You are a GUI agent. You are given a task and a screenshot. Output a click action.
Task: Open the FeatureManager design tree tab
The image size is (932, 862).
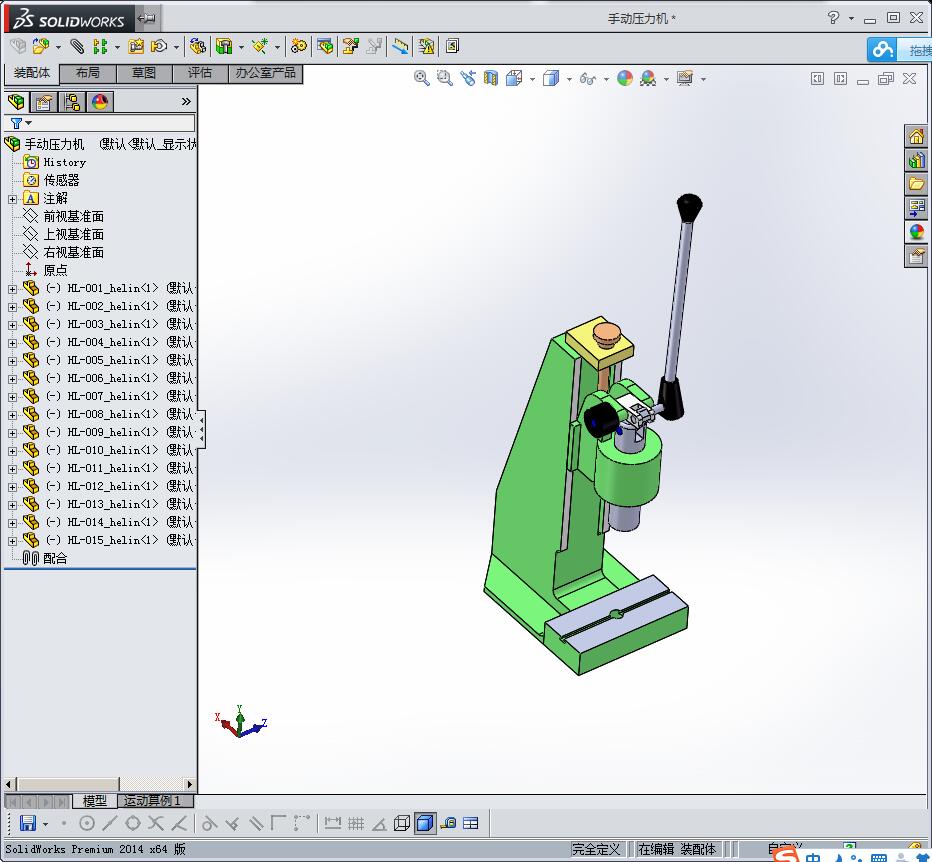pyautogui.click(x=16, y=101)
